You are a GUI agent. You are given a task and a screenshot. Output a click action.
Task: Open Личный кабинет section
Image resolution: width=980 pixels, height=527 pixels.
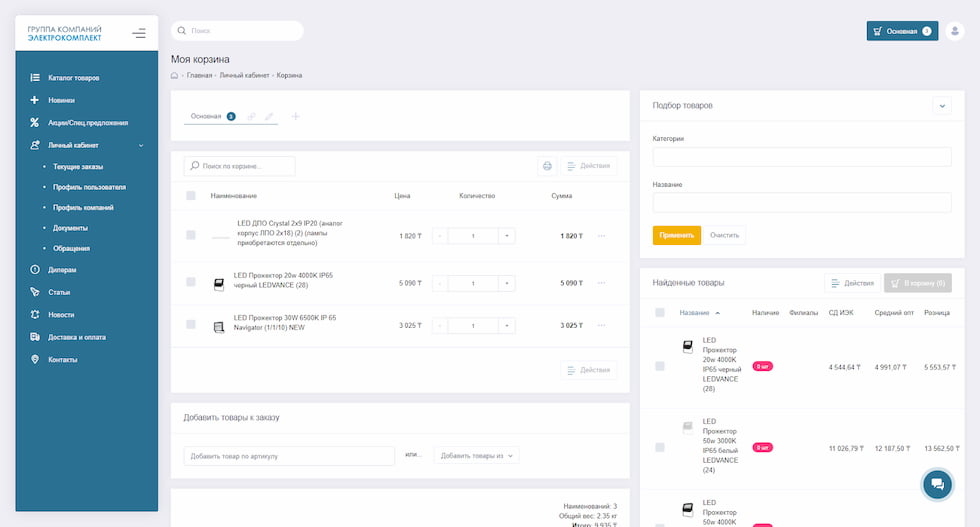coord(73,145)
